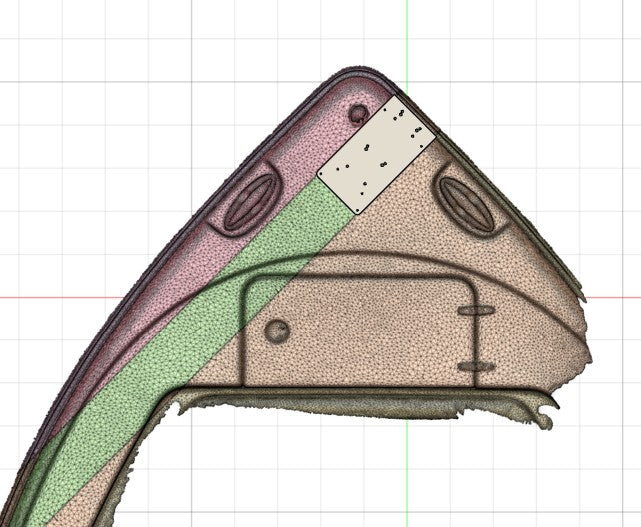
Task: Select the beige rectangular plate face
Action: (x=377, y=155)
